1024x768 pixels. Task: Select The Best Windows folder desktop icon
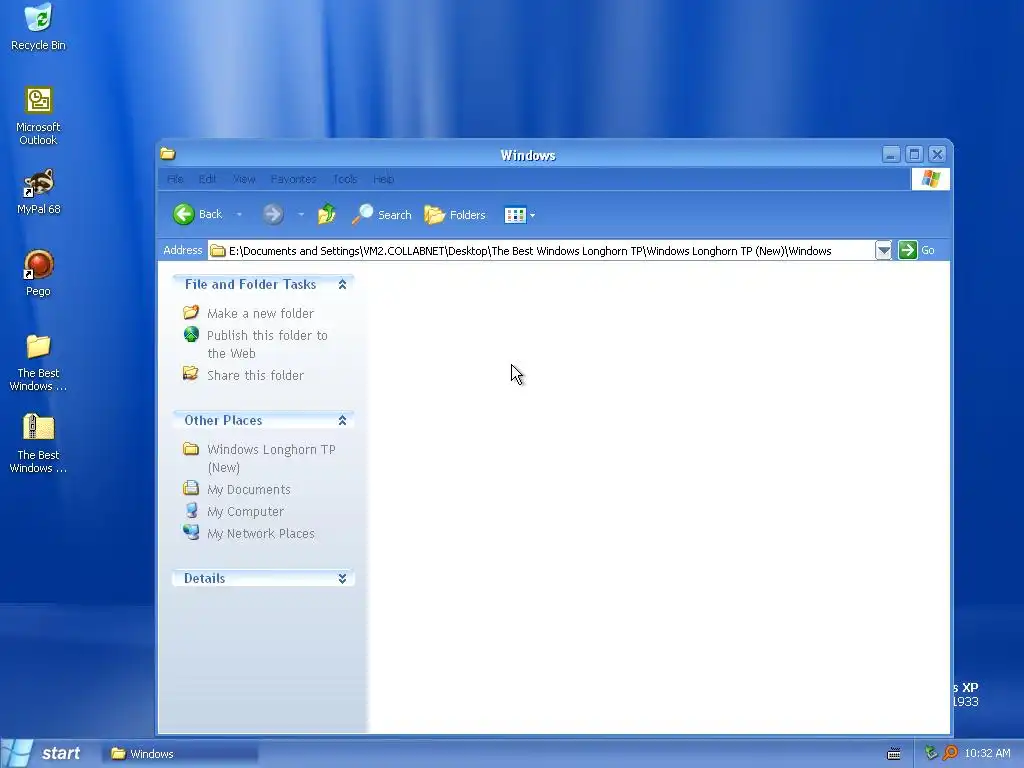coord(38,363)
